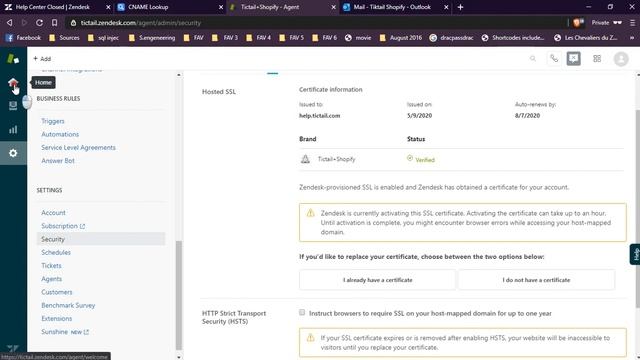This screenshot has height=360, width=640.
Task: Open the Views icon in Zendesk sidebar
Action: click(13, 106)
